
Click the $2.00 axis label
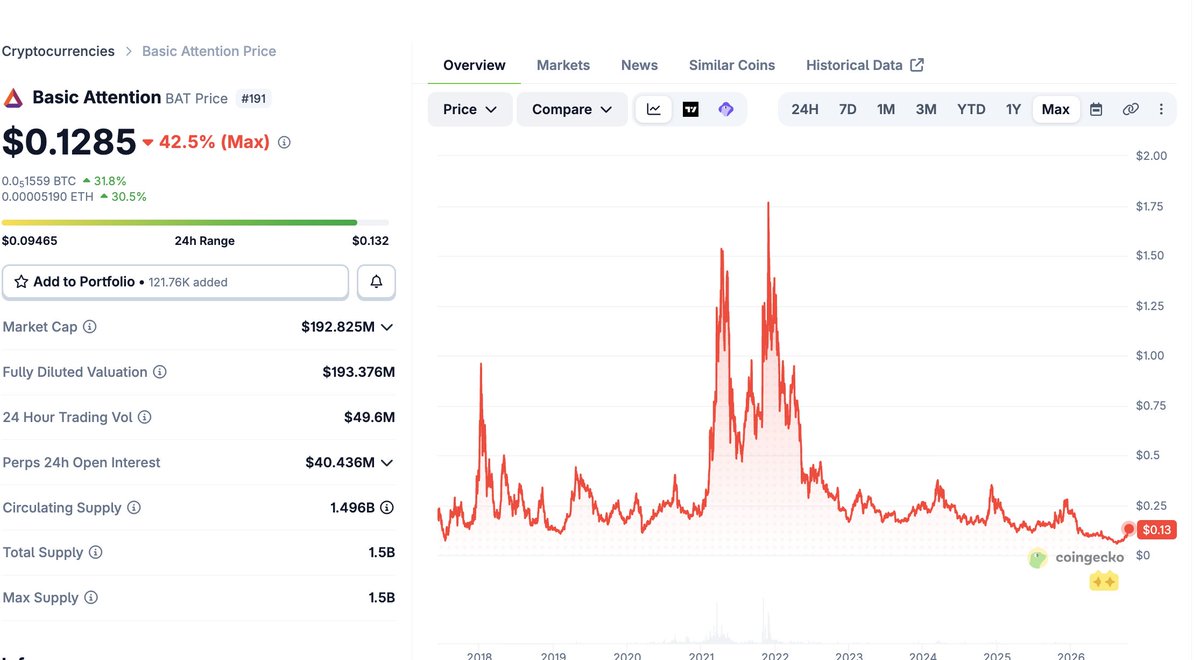[x=1151, y=156]
